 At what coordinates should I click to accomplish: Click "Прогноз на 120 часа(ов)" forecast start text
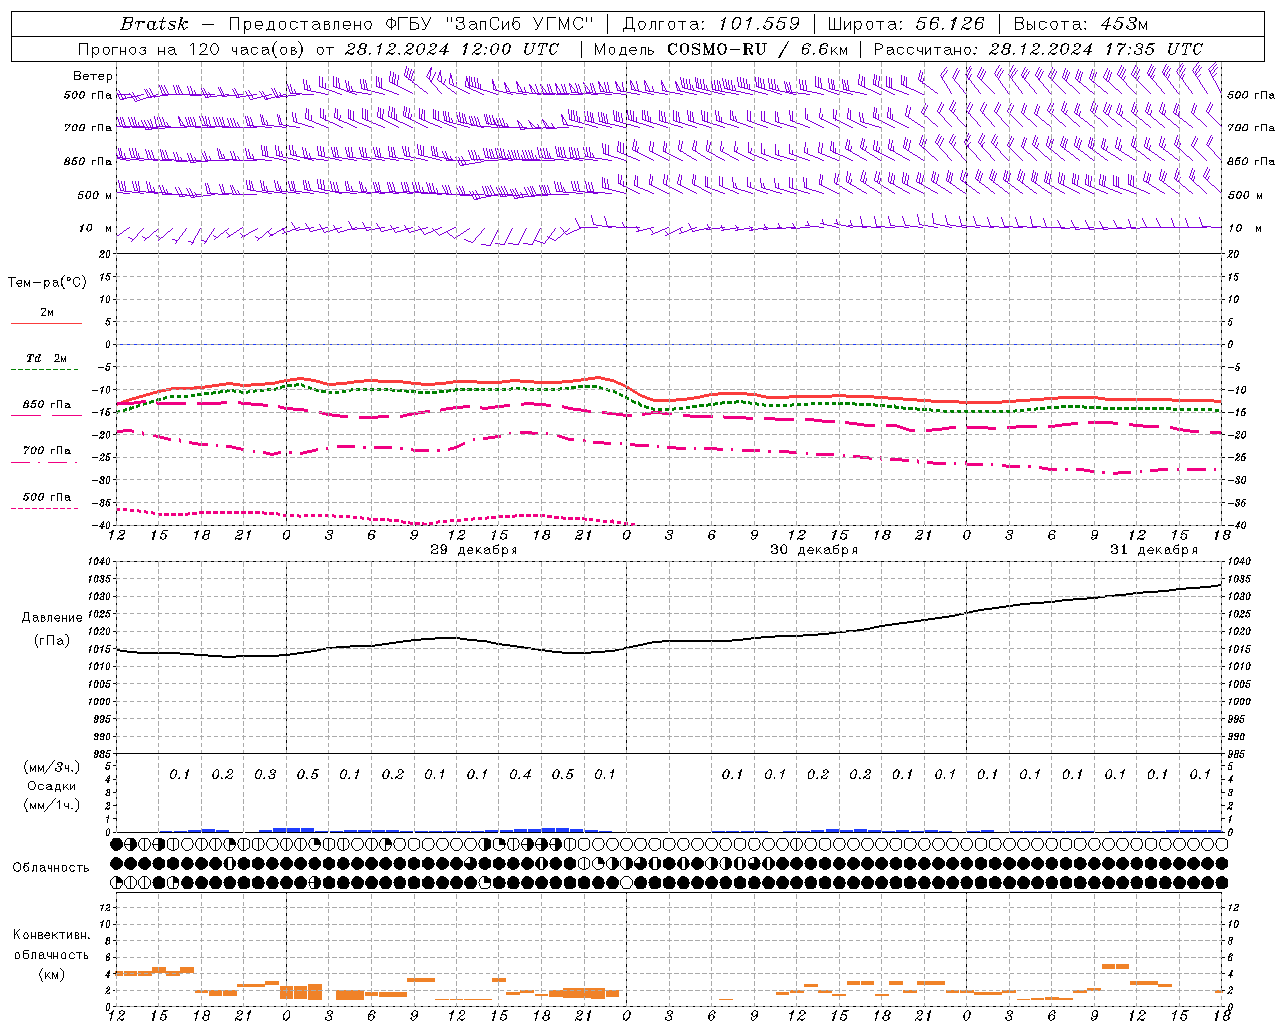pyautogui.click(x=192, y=49)
